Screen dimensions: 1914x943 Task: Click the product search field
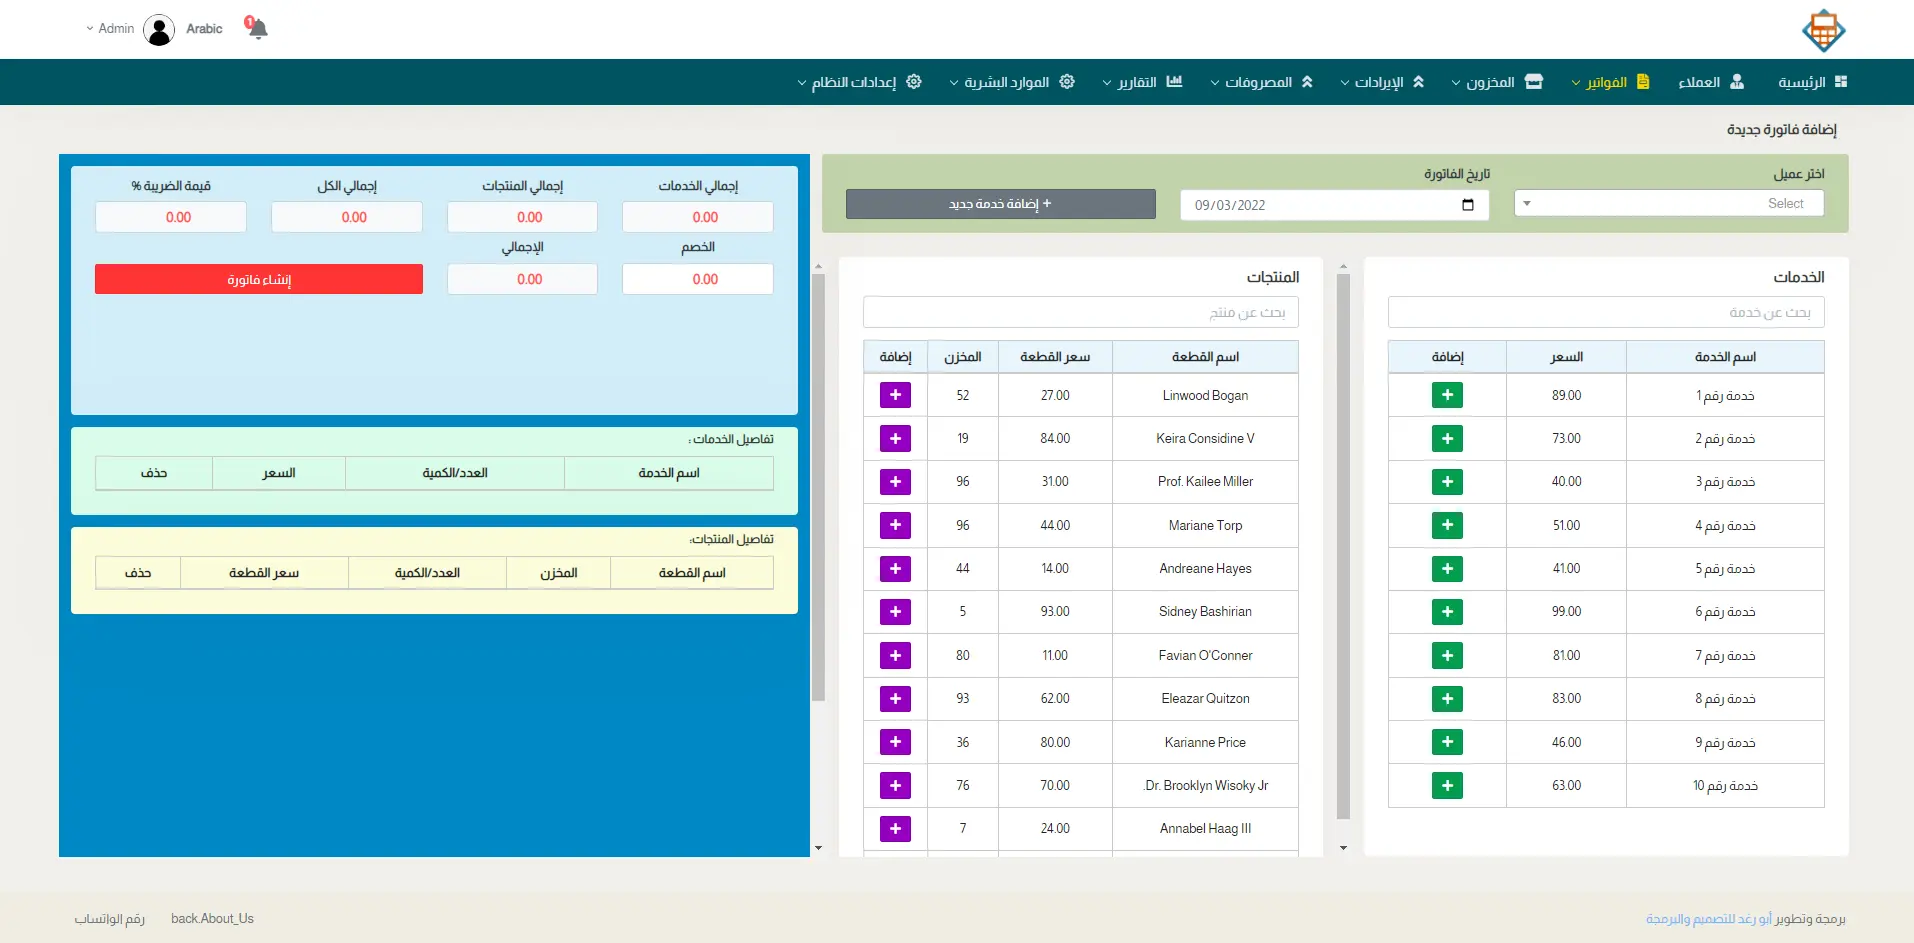click(x=1080, y=313)
